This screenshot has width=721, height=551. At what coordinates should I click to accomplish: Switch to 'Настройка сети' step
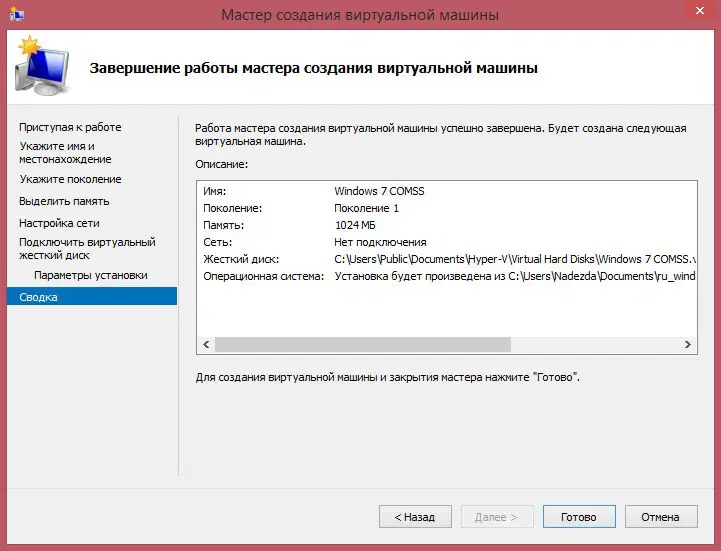point(59,223)
